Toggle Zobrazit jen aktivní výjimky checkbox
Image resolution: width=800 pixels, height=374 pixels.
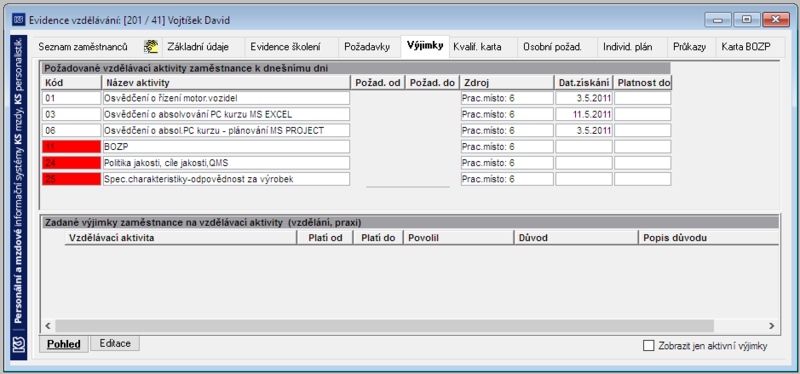[648, 346]
